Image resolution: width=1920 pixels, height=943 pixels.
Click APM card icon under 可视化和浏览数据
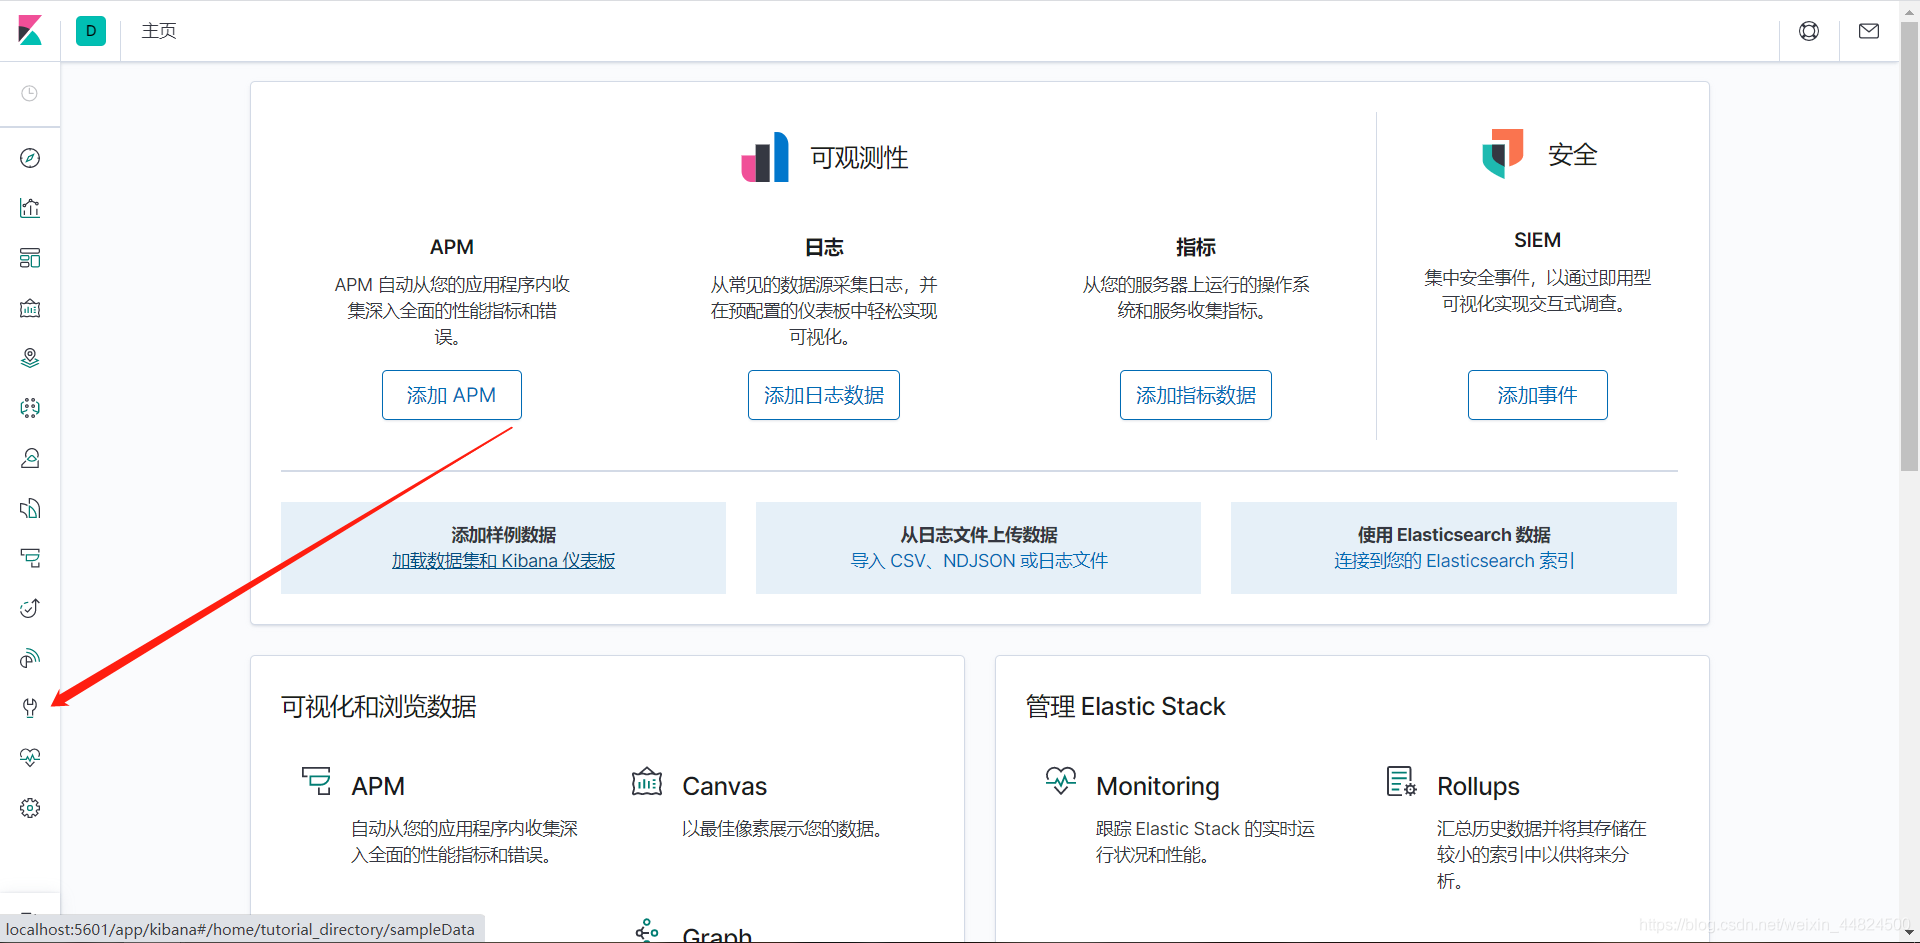317,781
